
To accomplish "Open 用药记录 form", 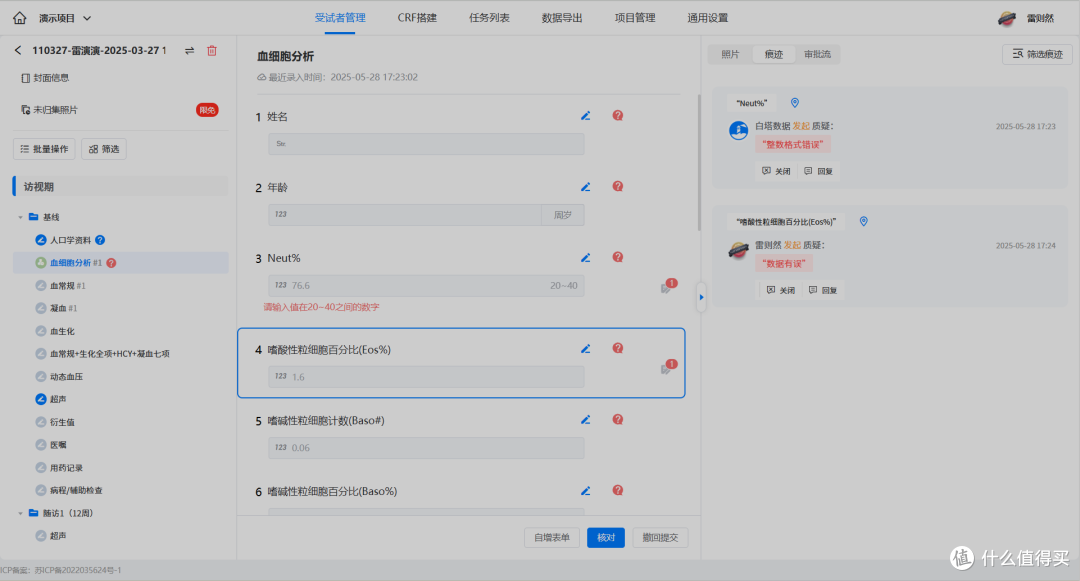I will [x=66, y=467].
